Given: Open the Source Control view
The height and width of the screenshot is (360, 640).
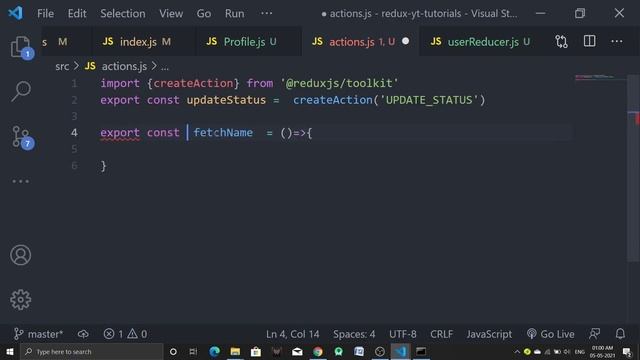Looking at the screenshot, I should pos(20,137).
